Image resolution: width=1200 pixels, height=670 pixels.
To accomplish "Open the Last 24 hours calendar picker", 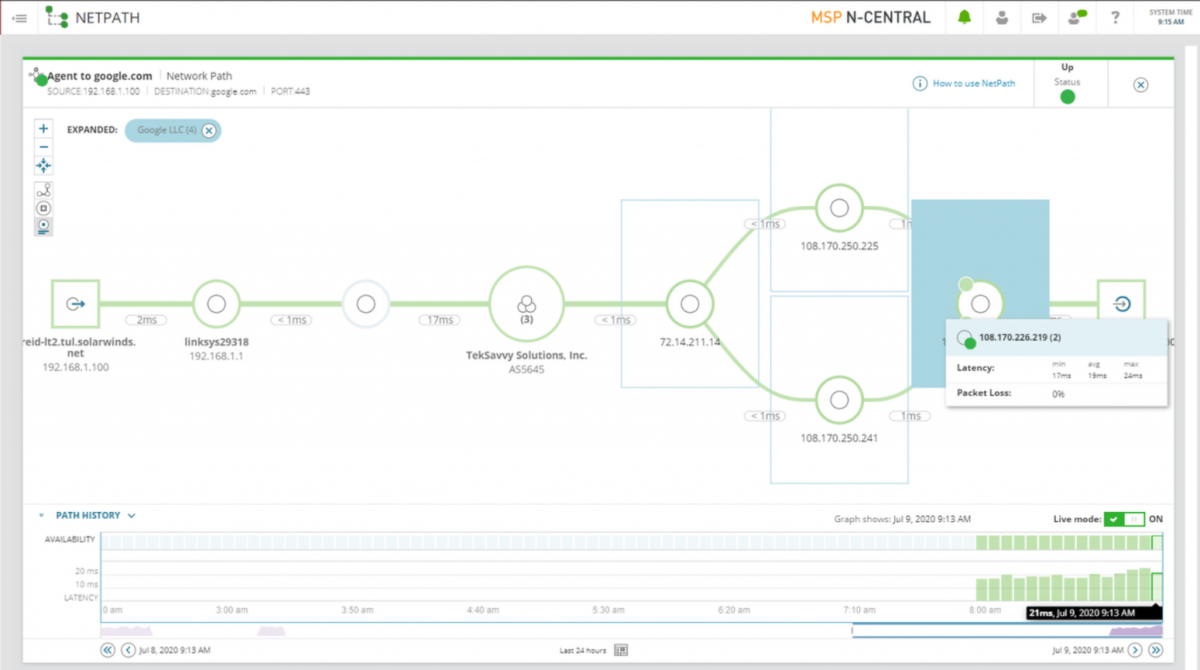I will (621, 650).
